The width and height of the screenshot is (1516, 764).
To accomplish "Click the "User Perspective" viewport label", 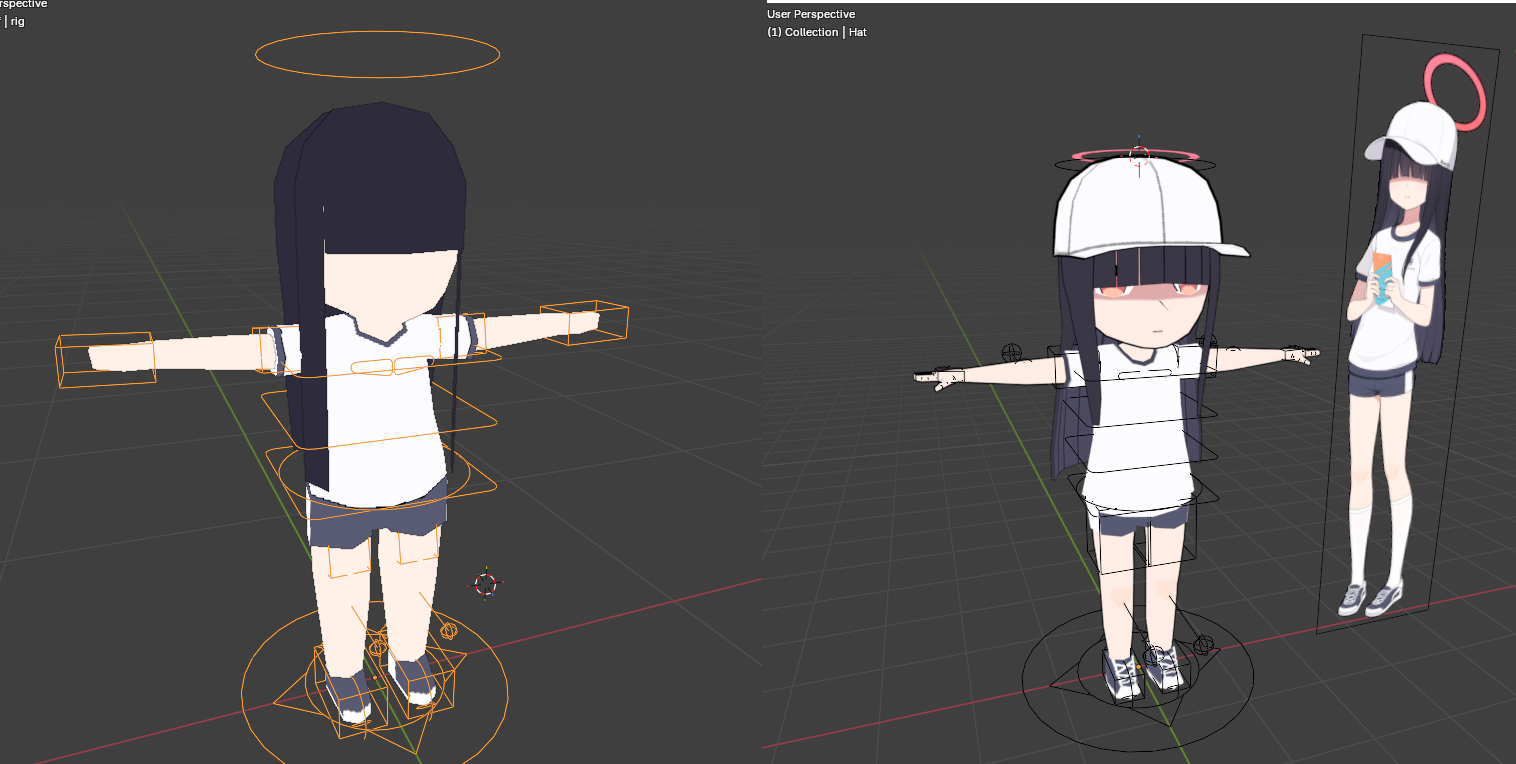I will tap(811, 14).
